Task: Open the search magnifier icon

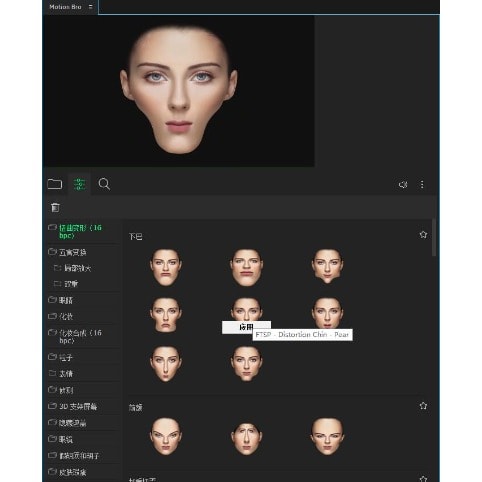Action: coord(104,184)
